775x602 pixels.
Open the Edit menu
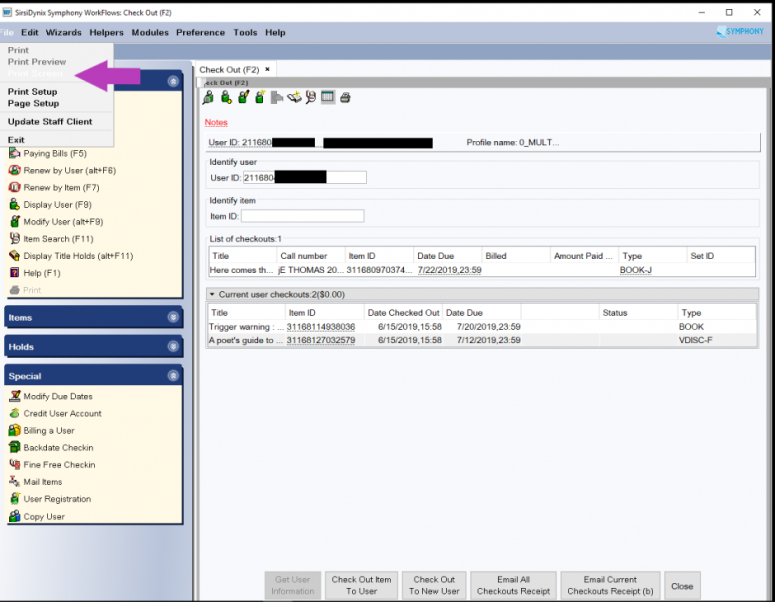click(30, 33)
